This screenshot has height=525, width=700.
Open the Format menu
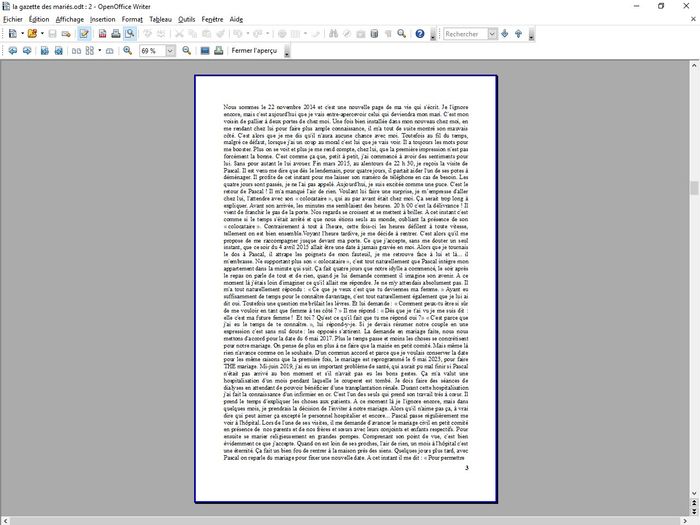click(x=132, y=19)
